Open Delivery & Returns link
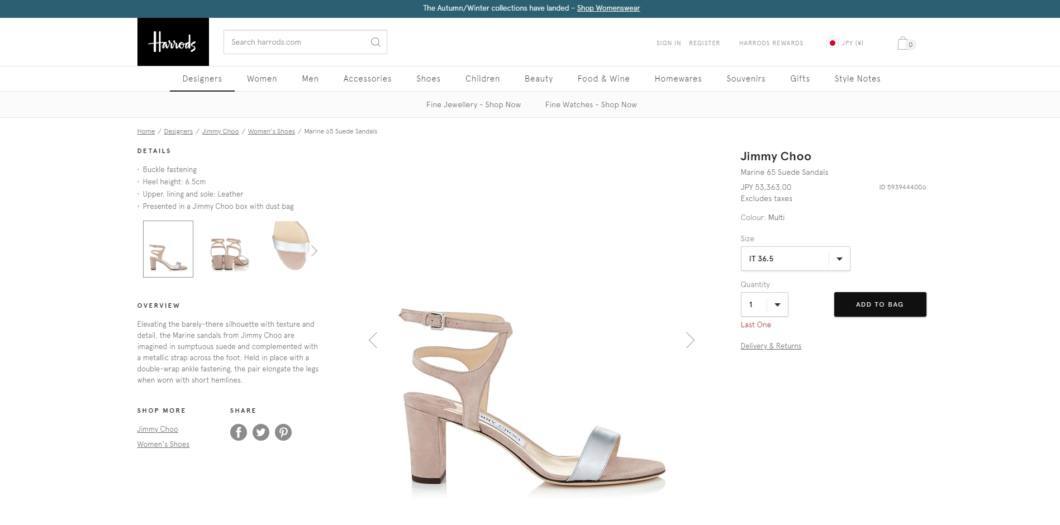 click(x=771, y=346)
